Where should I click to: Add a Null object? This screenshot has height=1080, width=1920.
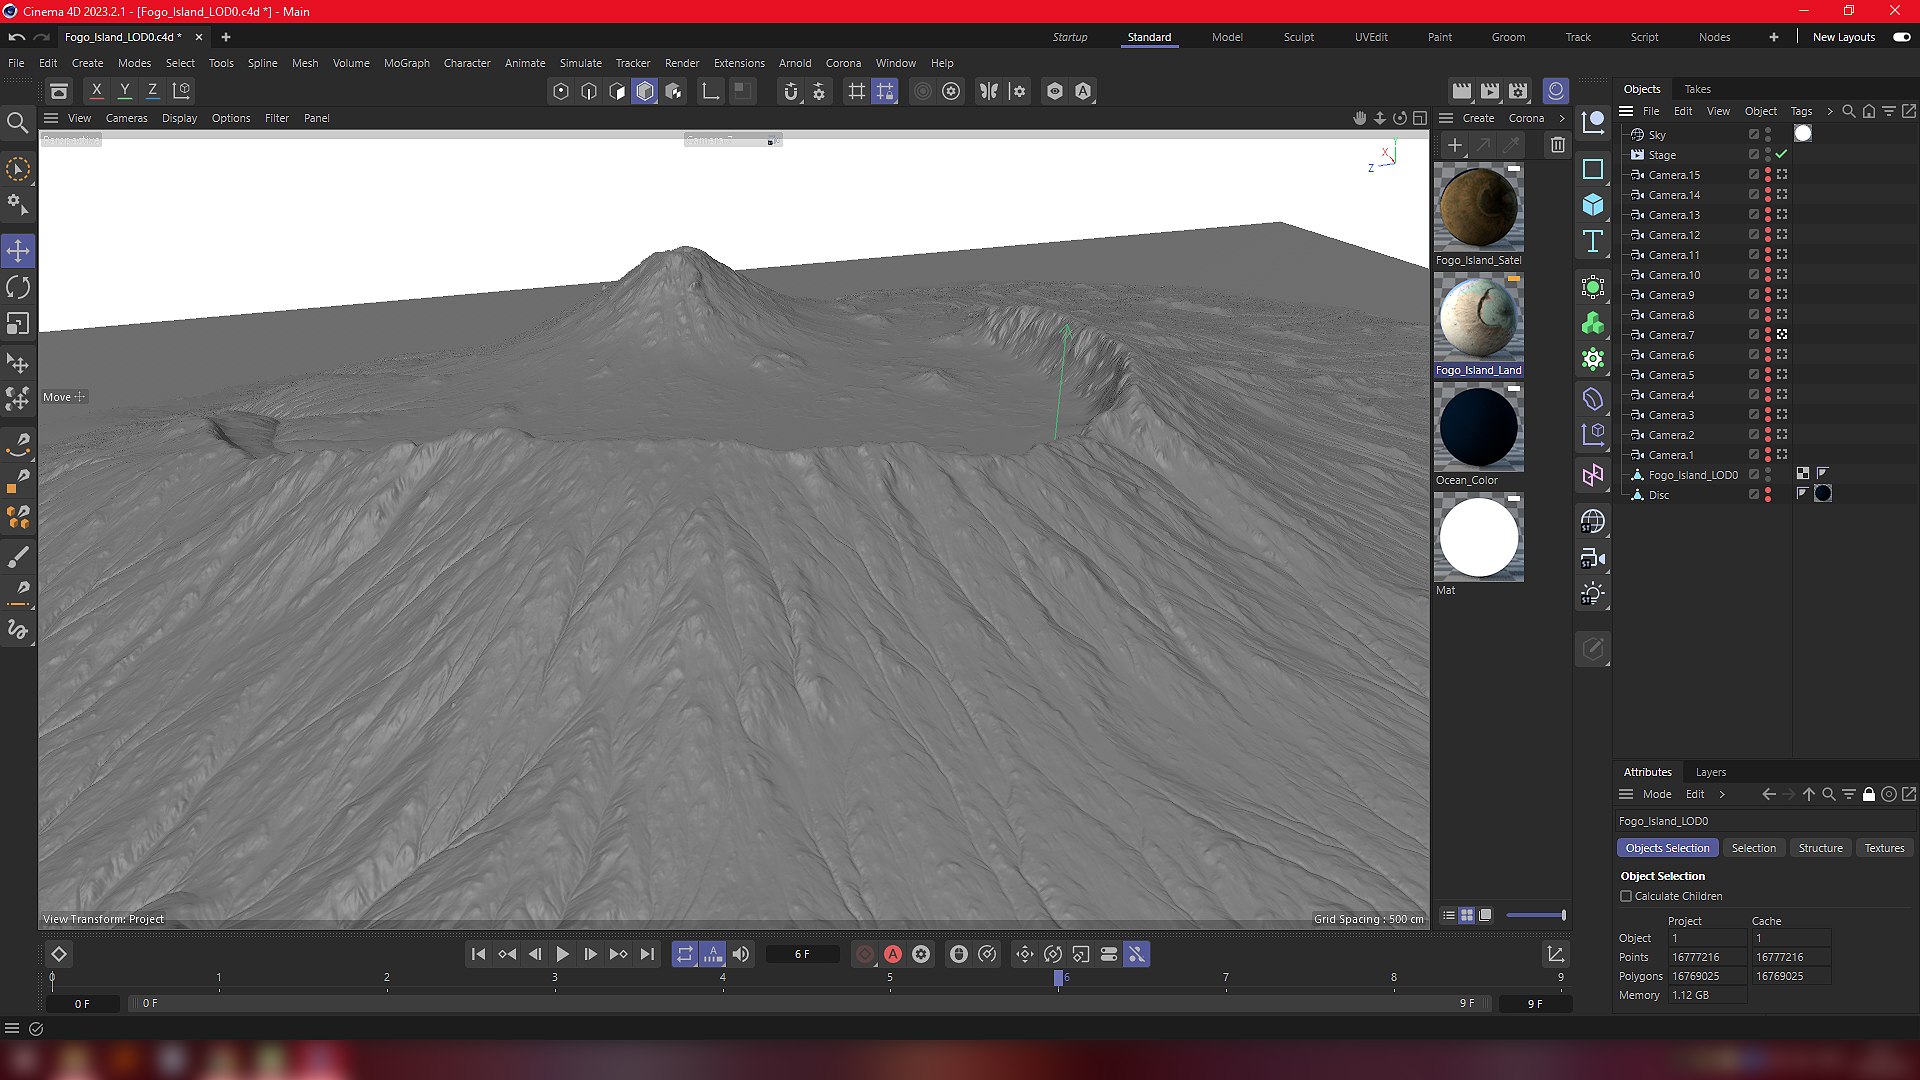coord(1593,123)
